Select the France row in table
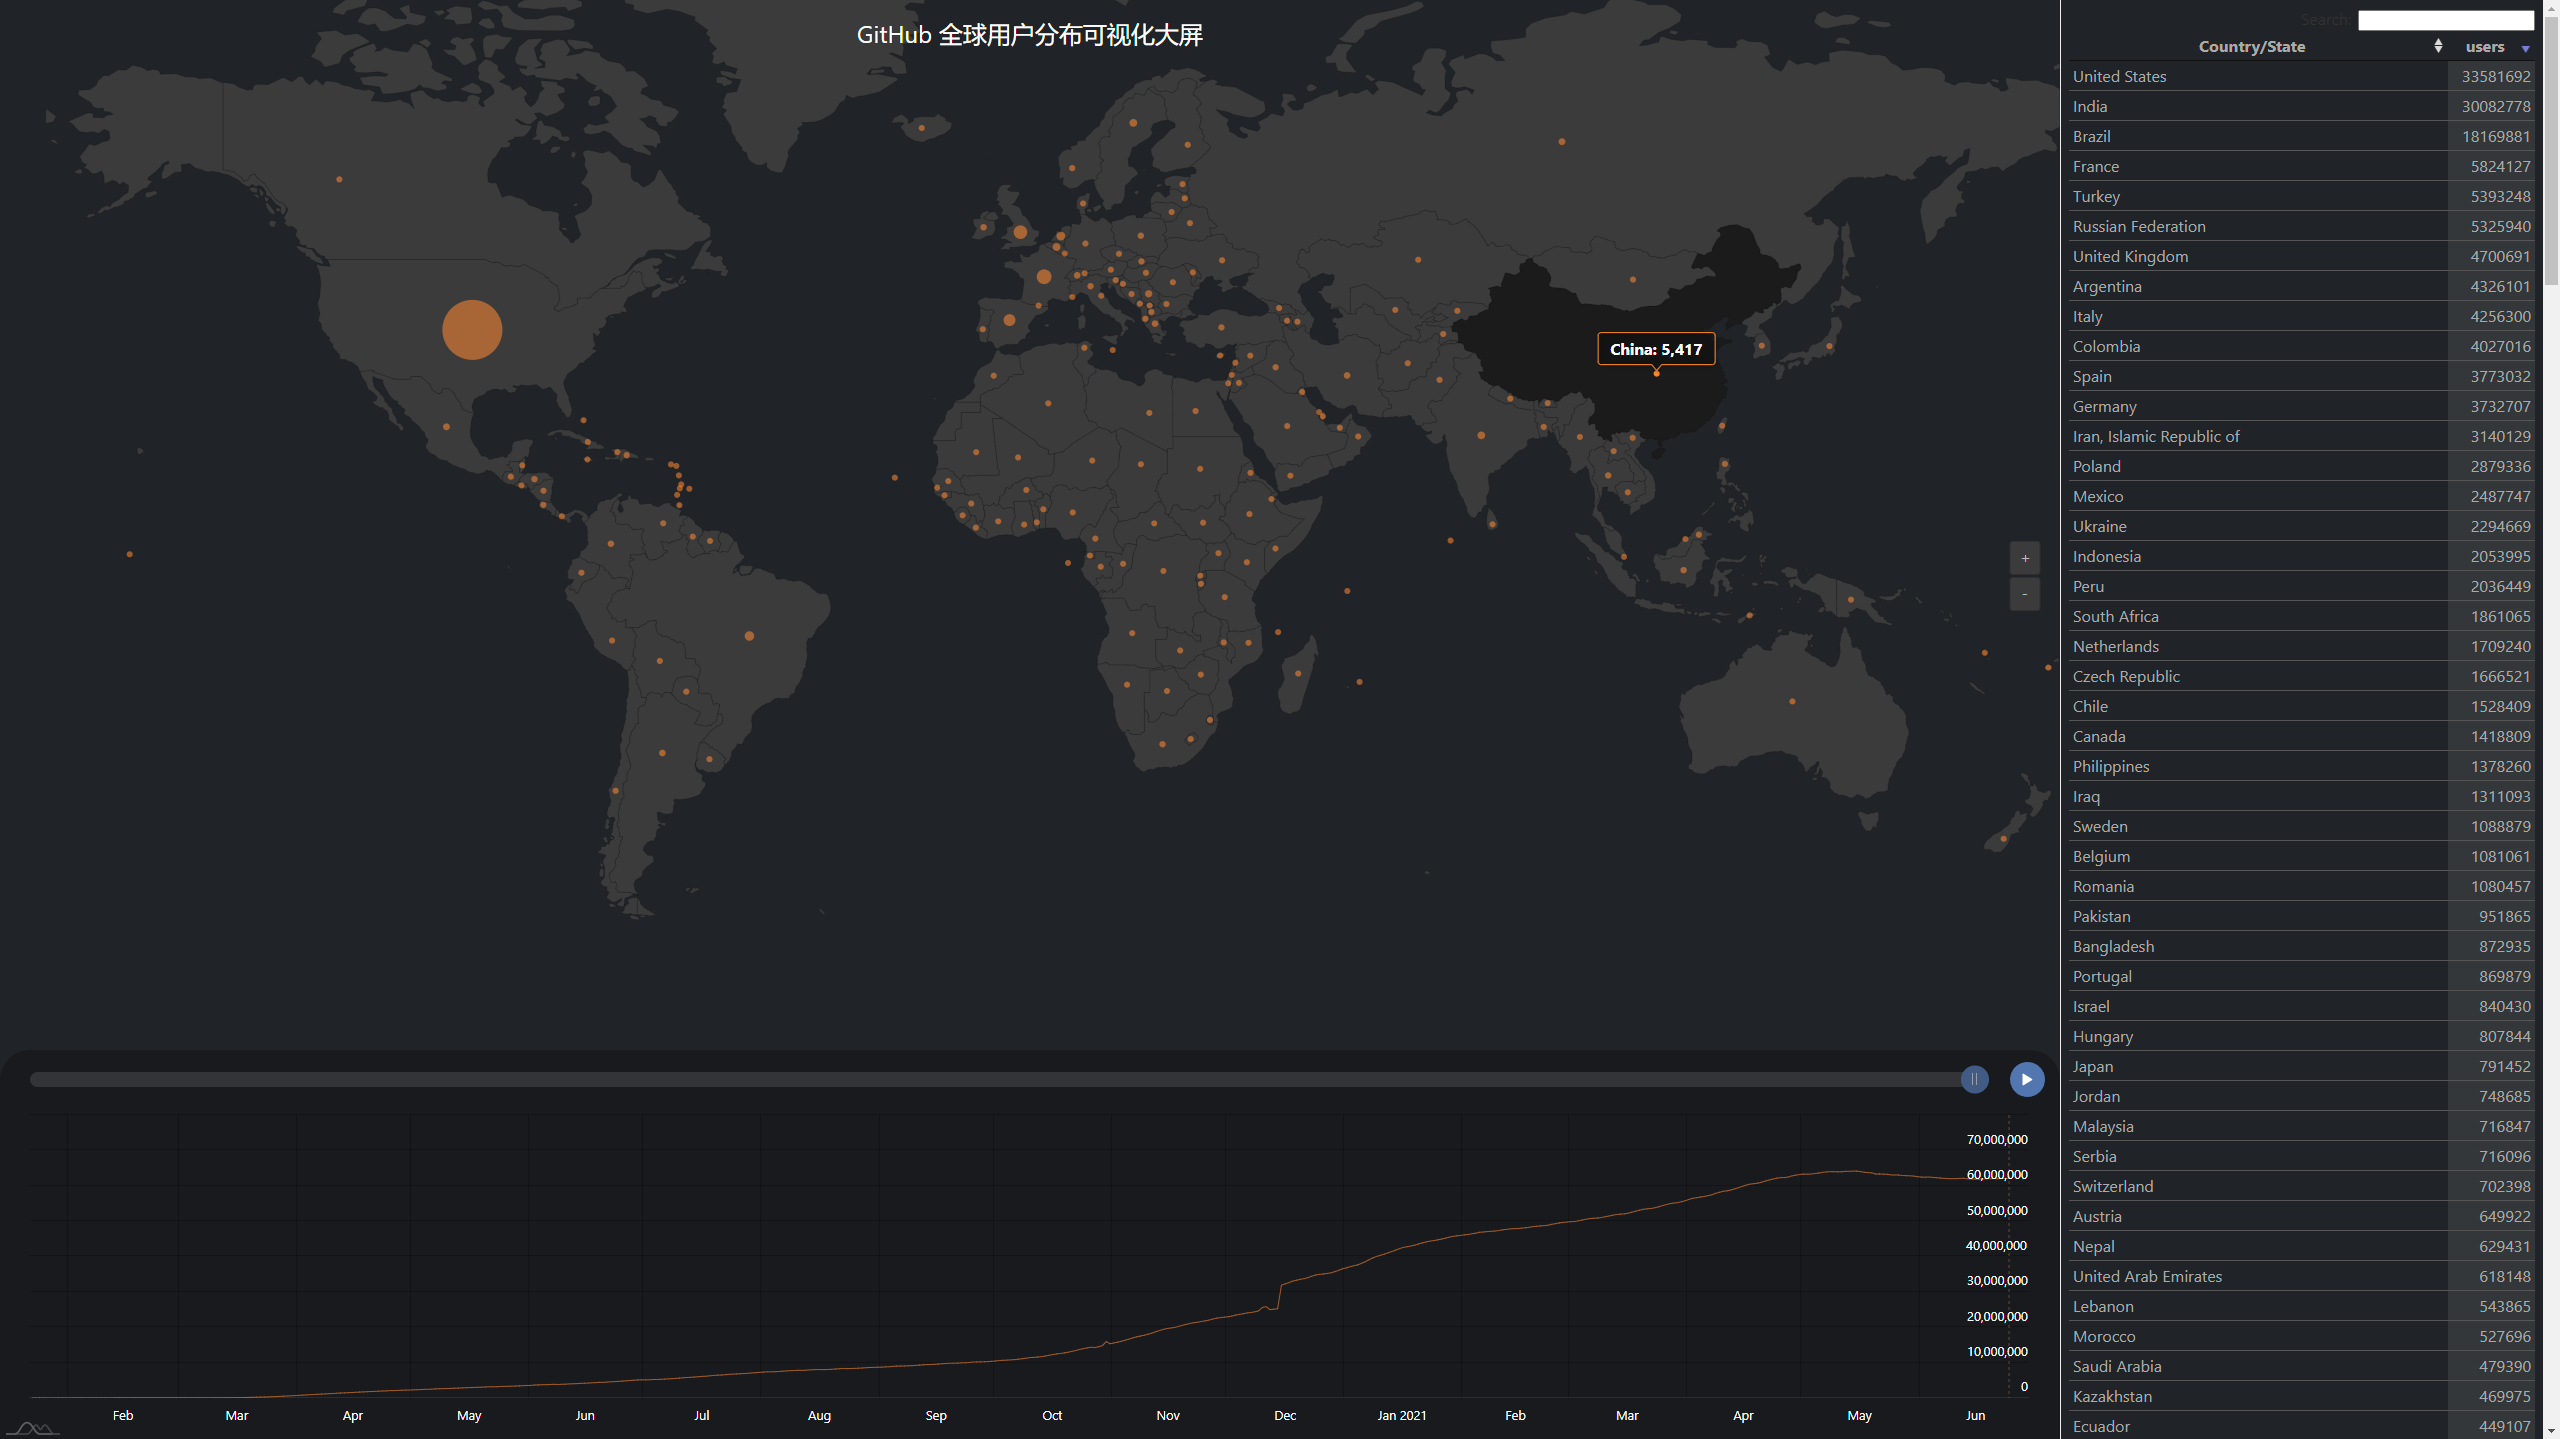Screen dimensions: 2560x1439 pyautogui.click(x=2301, y=166)
